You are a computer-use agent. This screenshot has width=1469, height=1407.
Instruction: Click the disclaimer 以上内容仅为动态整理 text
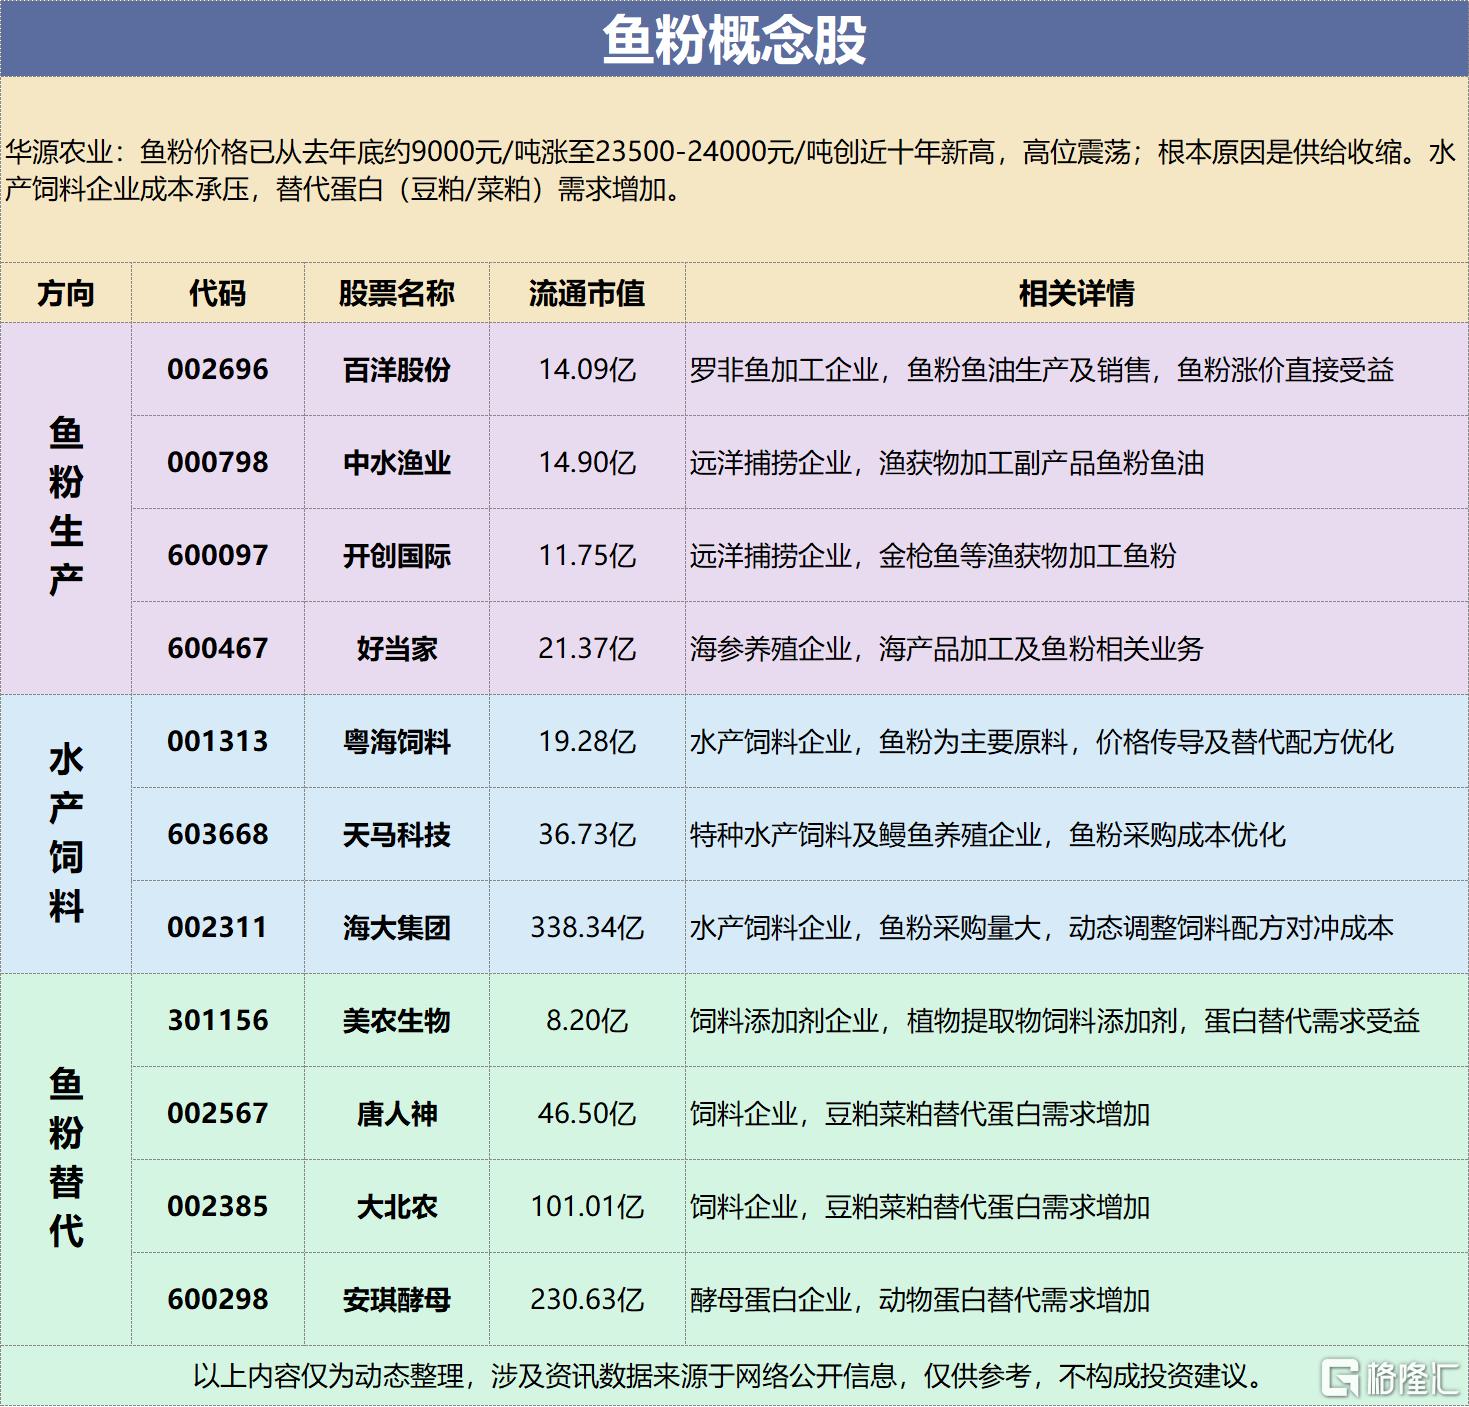[x=726, y=1376]
